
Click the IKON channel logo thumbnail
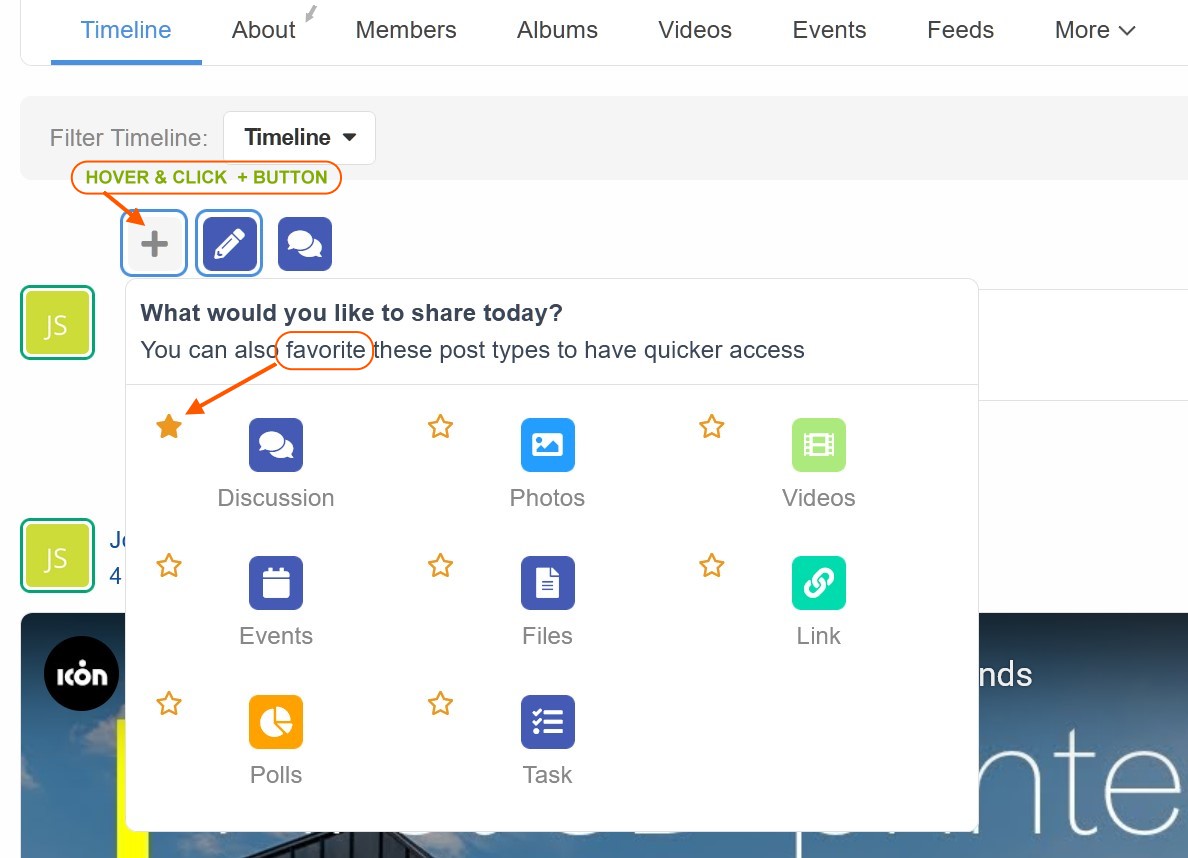tap(82, 673)
